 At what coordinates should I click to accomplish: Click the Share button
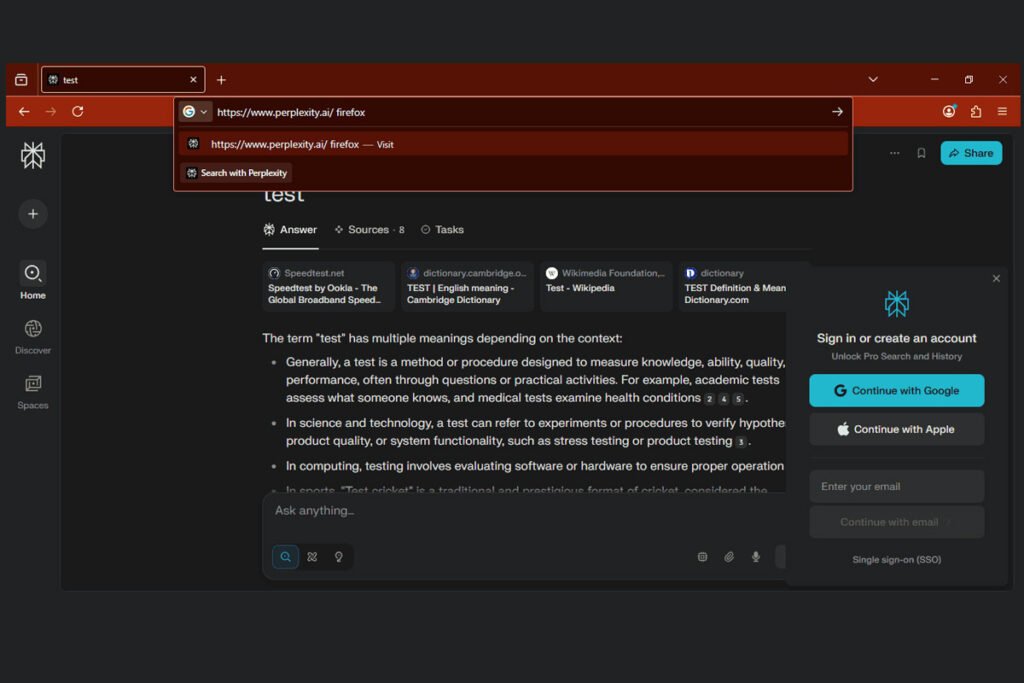[x=971, y=153]
